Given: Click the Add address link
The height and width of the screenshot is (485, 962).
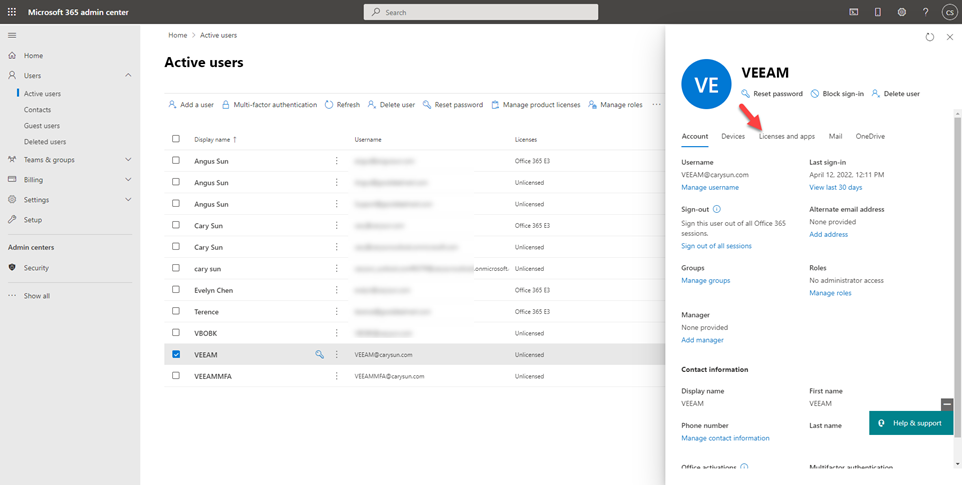Looking at the screenshot, I should click(828, 234).
